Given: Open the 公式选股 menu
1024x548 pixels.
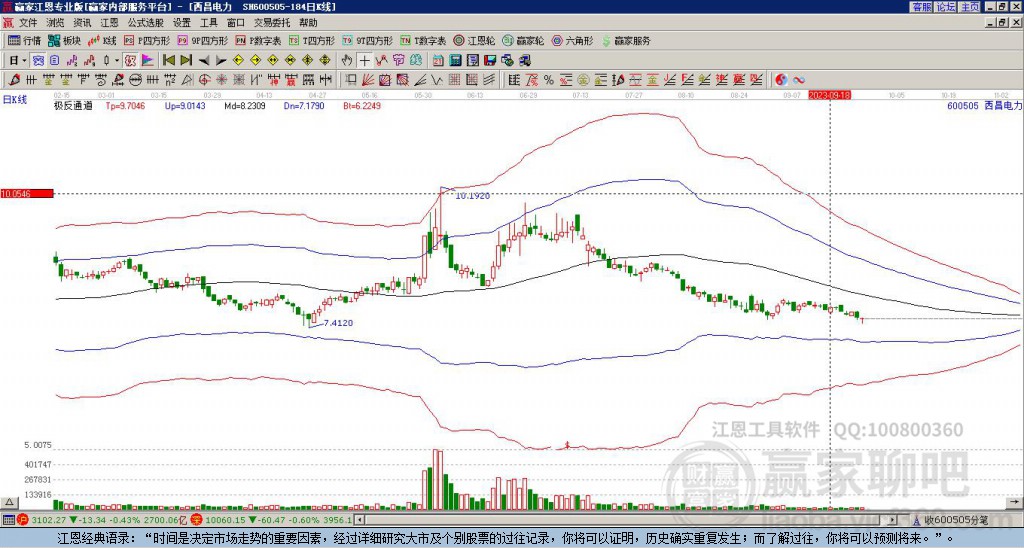Looking at the screenshot, I should click(146, 23).
